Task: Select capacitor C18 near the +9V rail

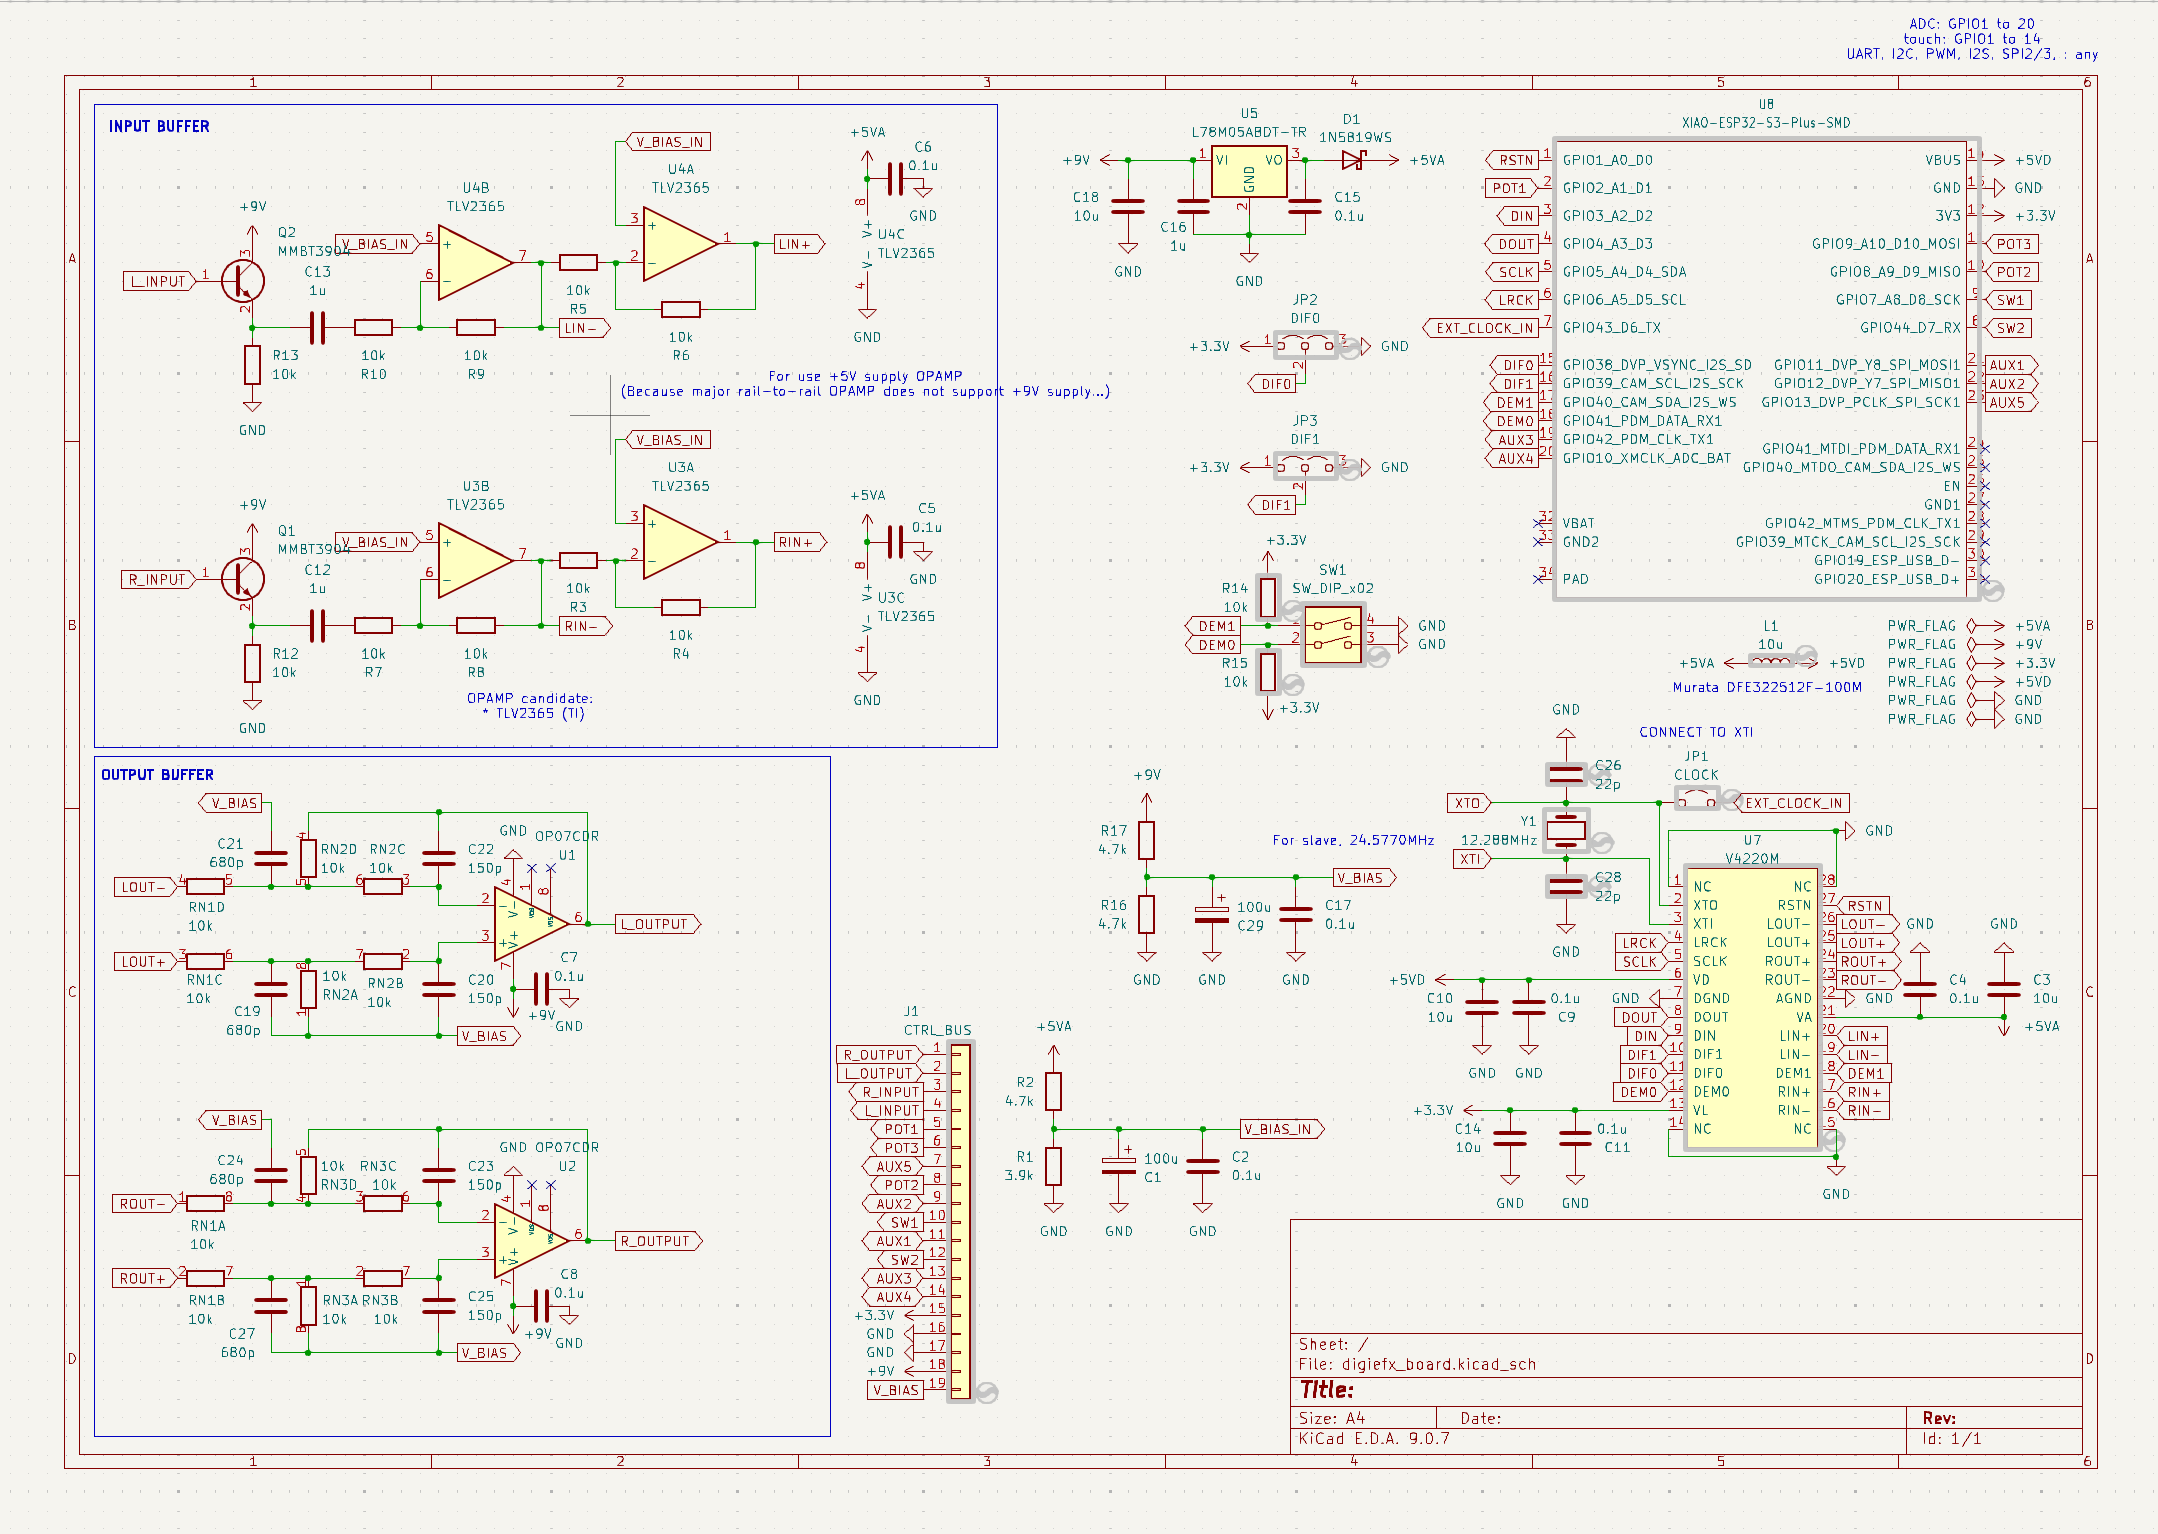Action: coord(1128,207)
